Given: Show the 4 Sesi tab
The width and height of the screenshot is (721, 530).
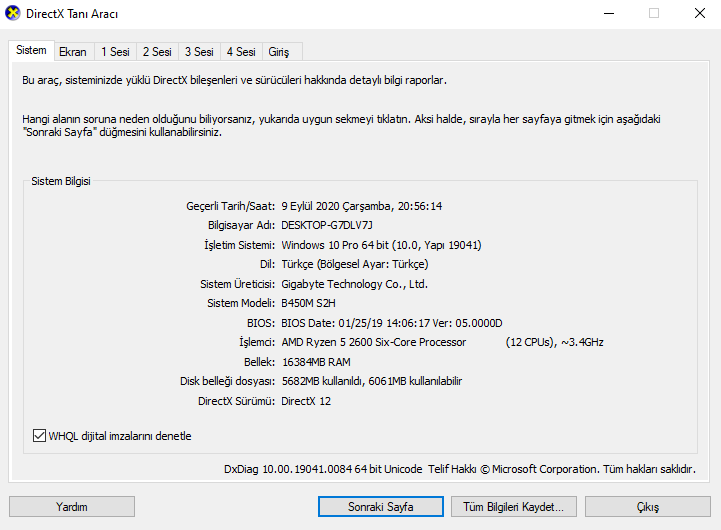Looking at the screenshot, I should click(x=241, y=52).
